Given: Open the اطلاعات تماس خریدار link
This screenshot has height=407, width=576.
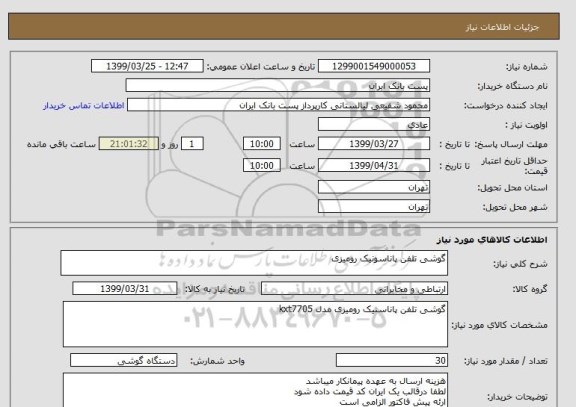Looking at the screenshot, I should point(84,105).
